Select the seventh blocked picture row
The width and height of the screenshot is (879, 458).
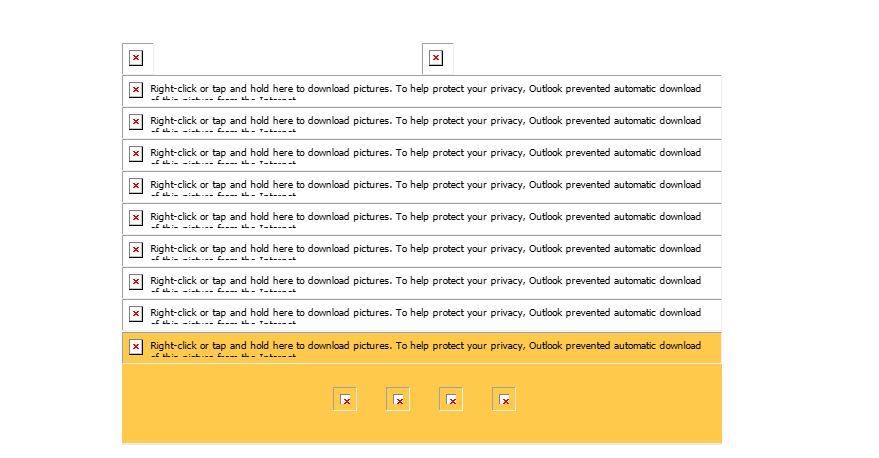tap(425, 282)
